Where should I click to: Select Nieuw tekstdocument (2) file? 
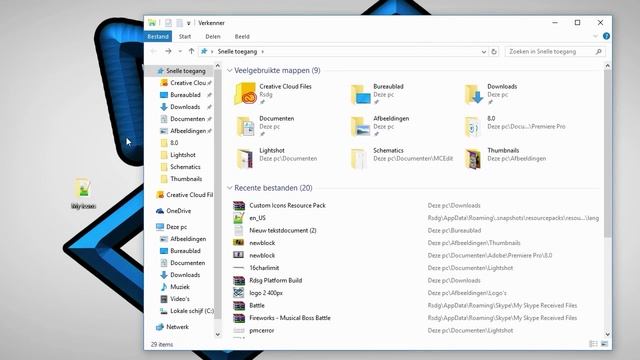tap(283, 231)
